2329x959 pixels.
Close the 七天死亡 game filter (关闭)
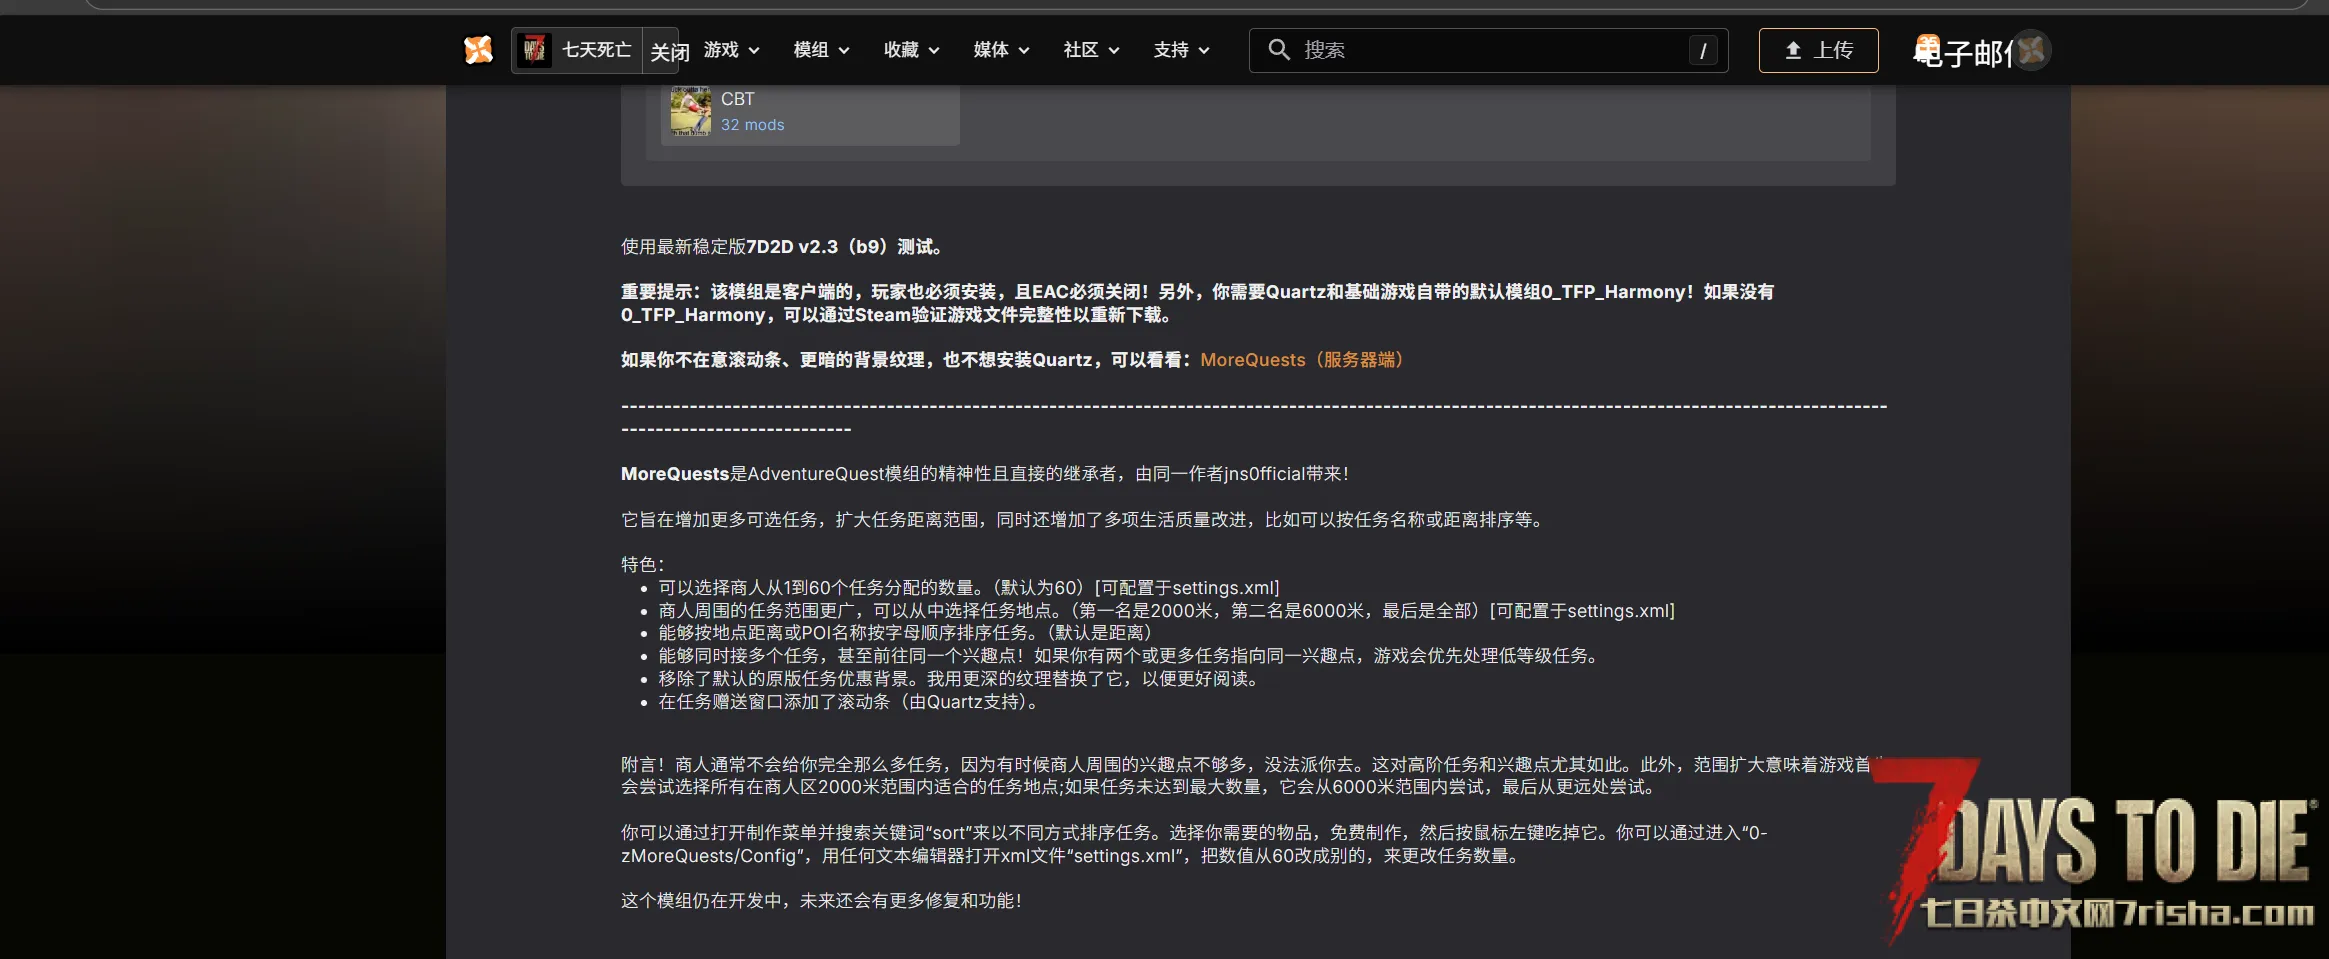(669, 52)
